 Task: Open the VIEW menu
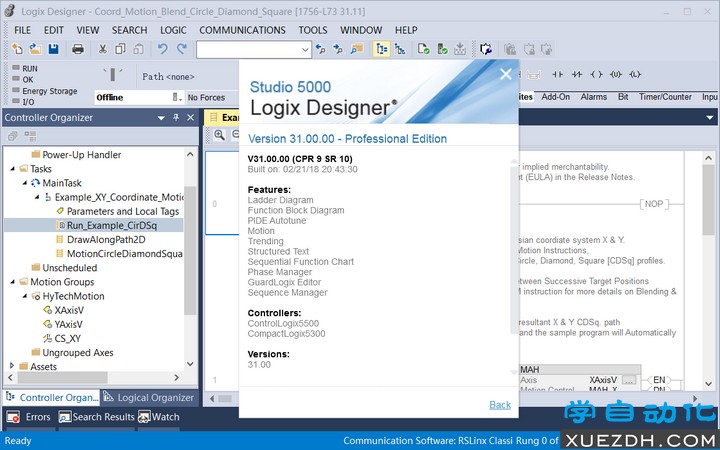click(x=88, y=30)
